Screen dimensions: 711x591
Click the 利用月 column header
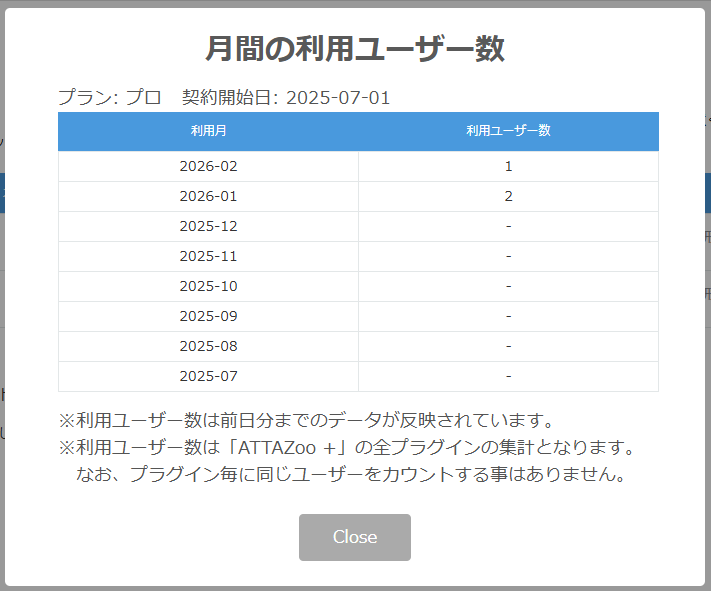tap(208, 131)
